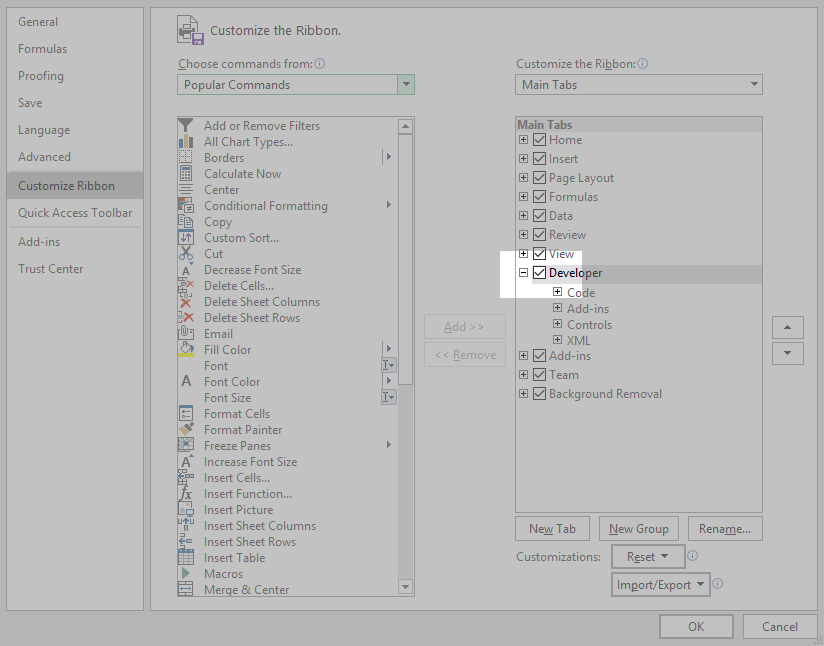Click the New Group button
824x646 pixels.
point(639,529)
